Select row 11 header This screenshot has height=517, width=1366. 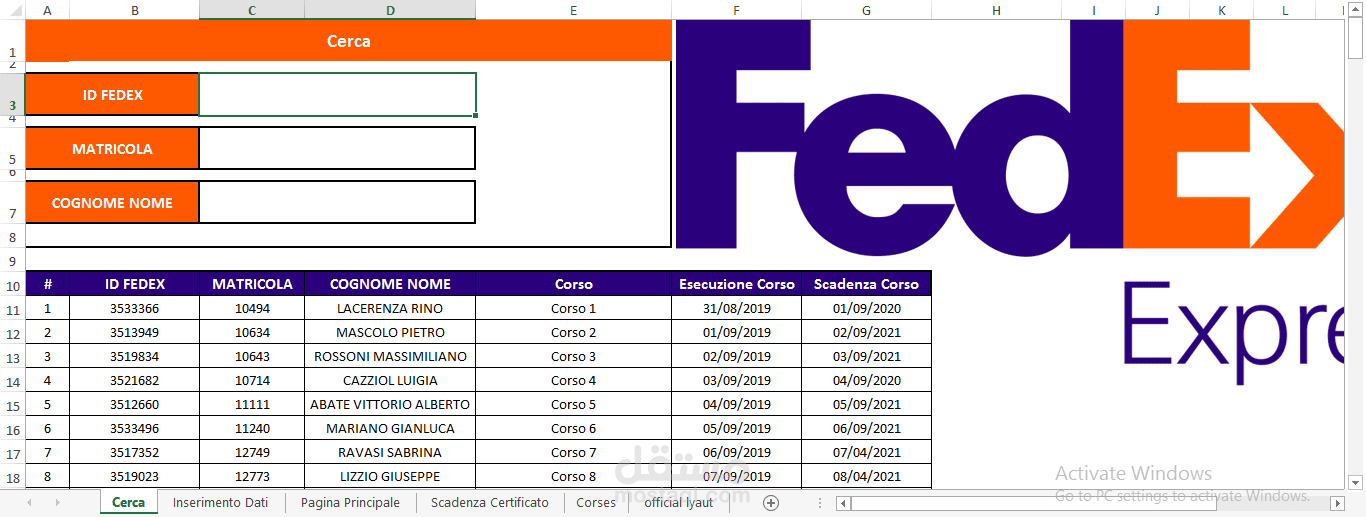(x=12, y=309)
